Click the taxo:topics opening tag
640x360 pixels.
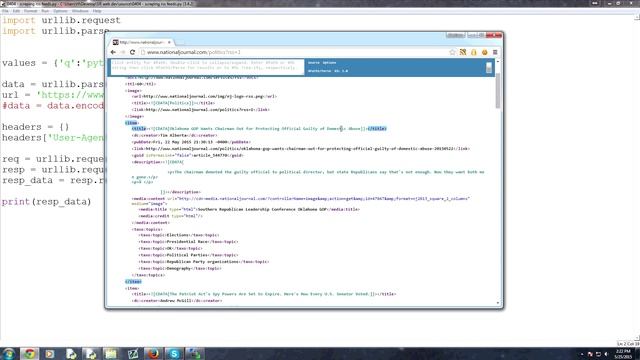(147, 229)
